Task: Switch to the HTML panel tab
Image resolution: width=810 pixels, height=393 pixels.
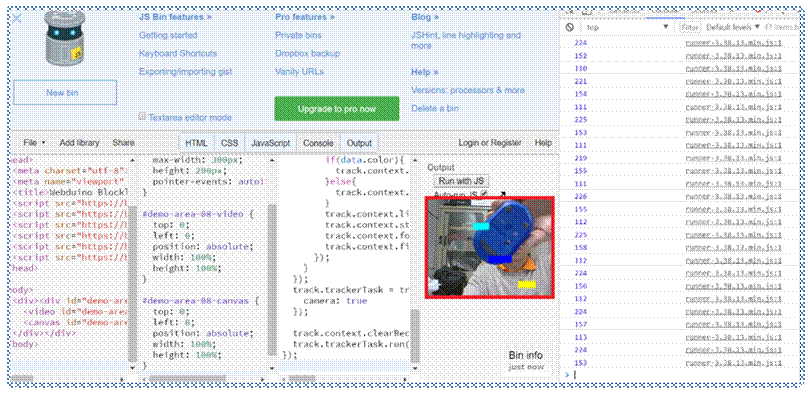Action: [x=196, y=143]
